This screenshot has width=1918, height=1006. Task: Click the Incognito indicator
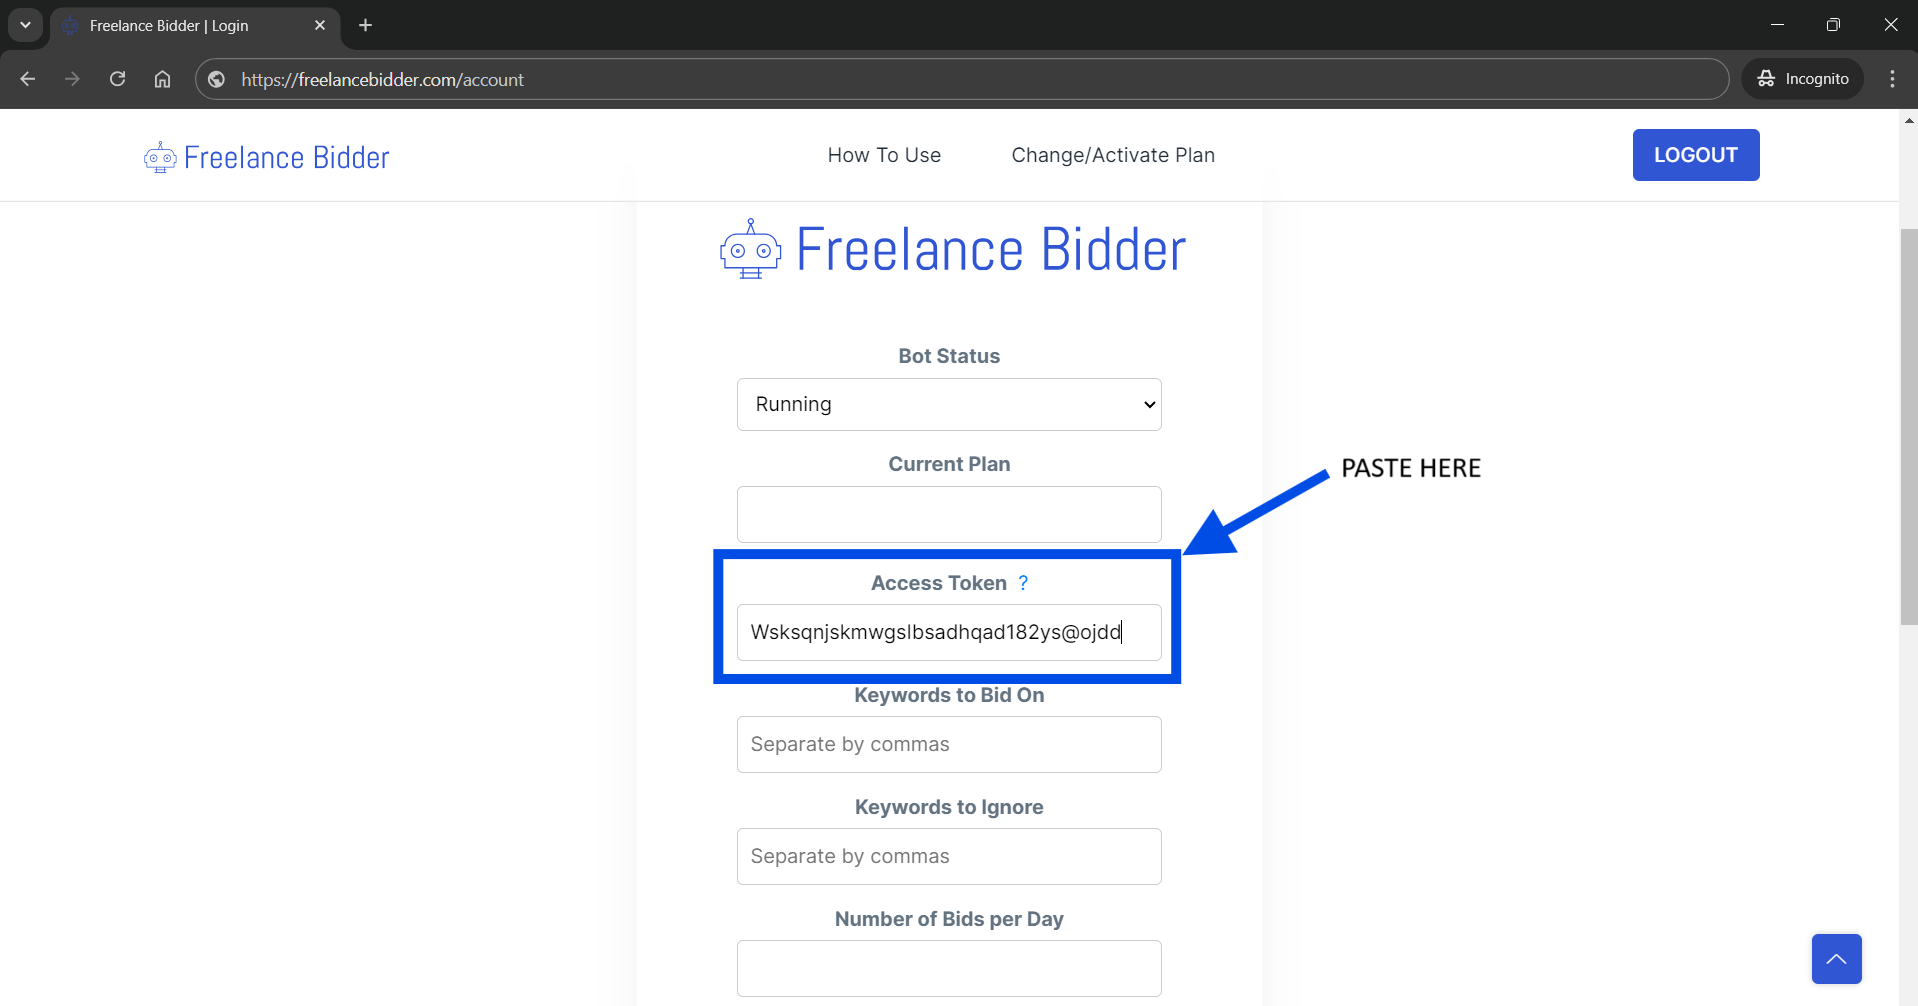point(1803,79)
